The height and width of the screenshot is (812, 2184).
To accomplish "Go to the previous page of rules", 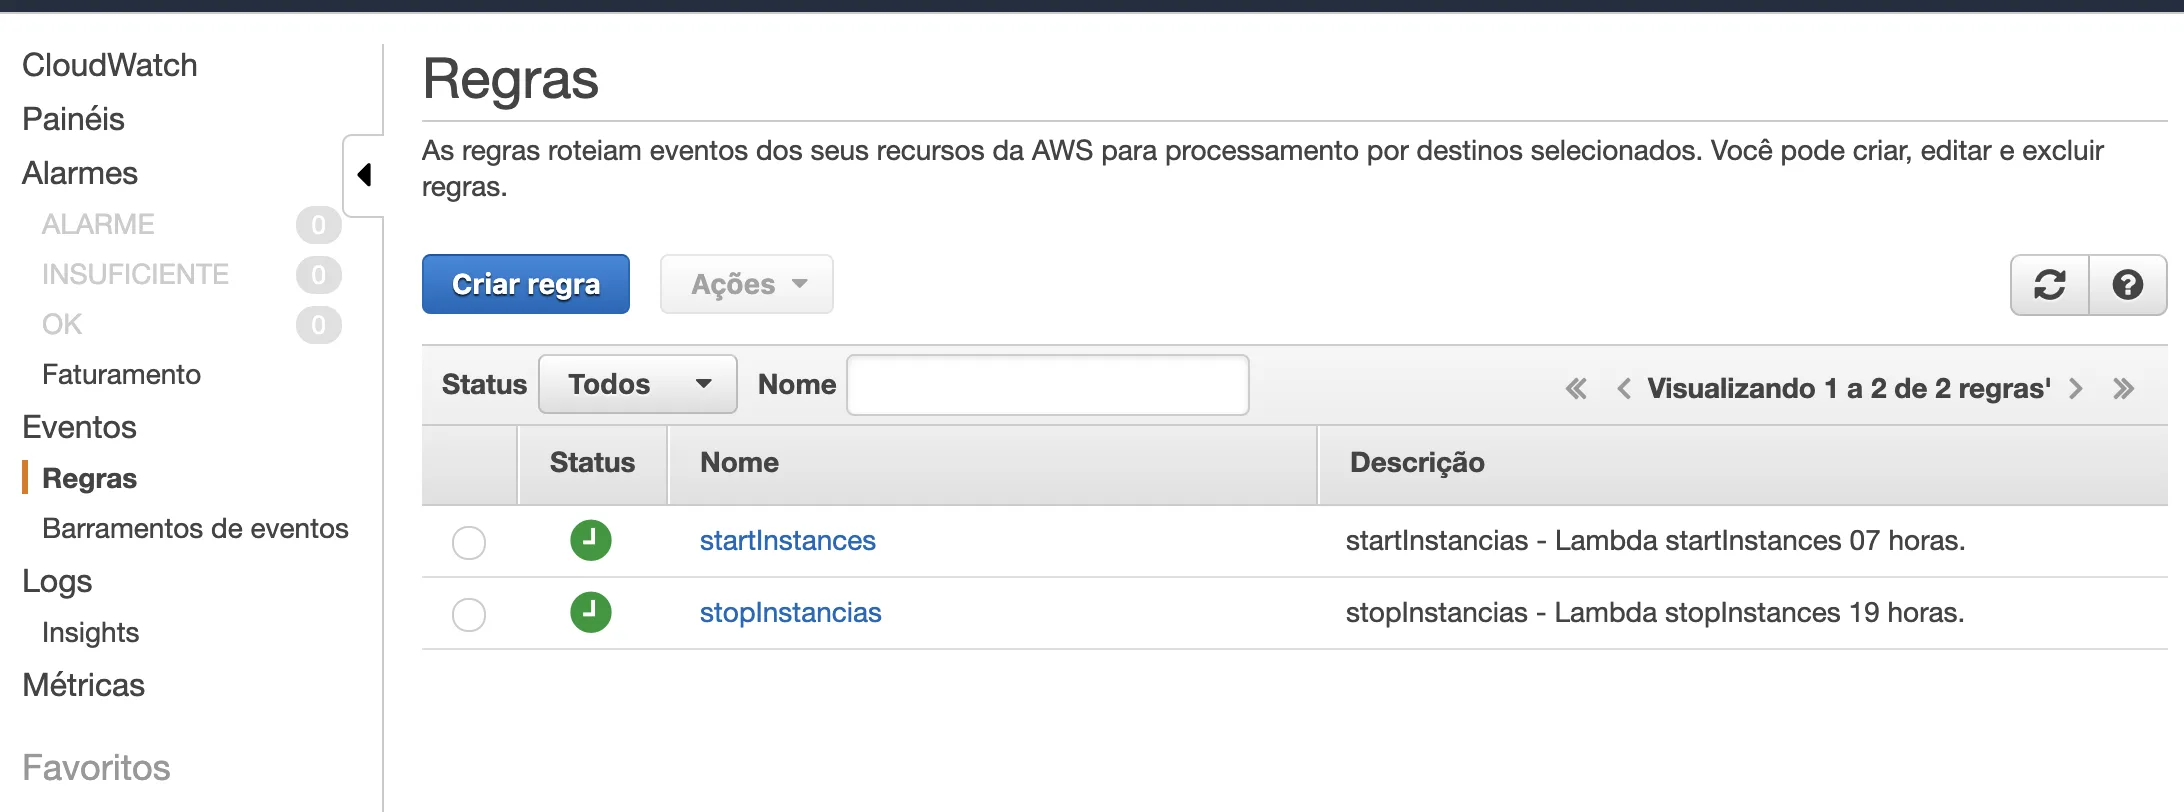I will [x=1624, y=388].
